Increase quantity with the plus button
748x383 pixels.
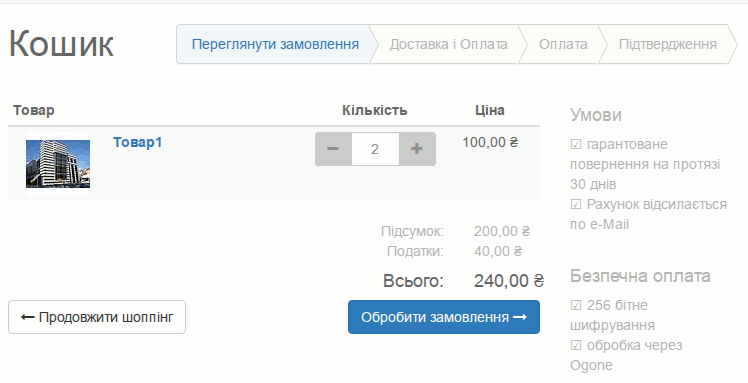[x=417, y=149]
